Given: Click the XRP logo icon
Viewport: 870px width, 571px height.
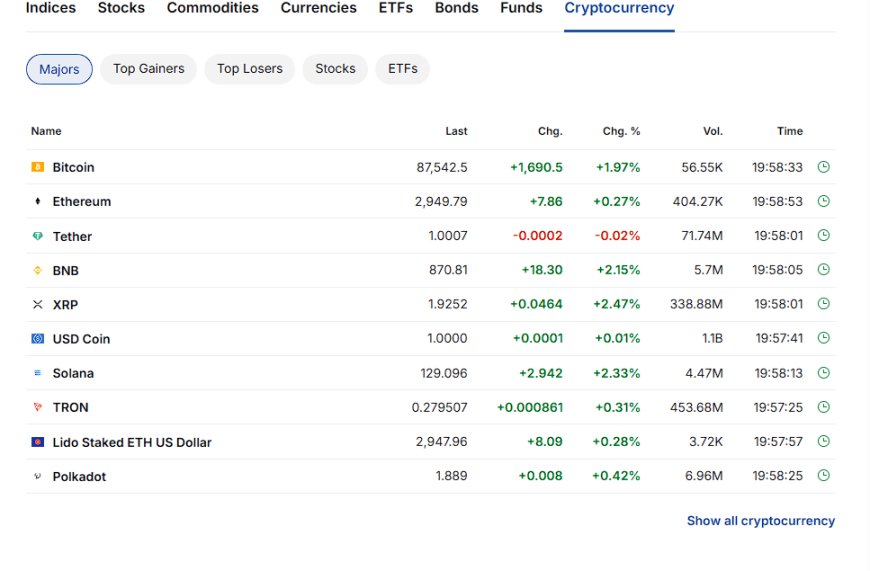Looking at the screenshot, I should point(38,305).
